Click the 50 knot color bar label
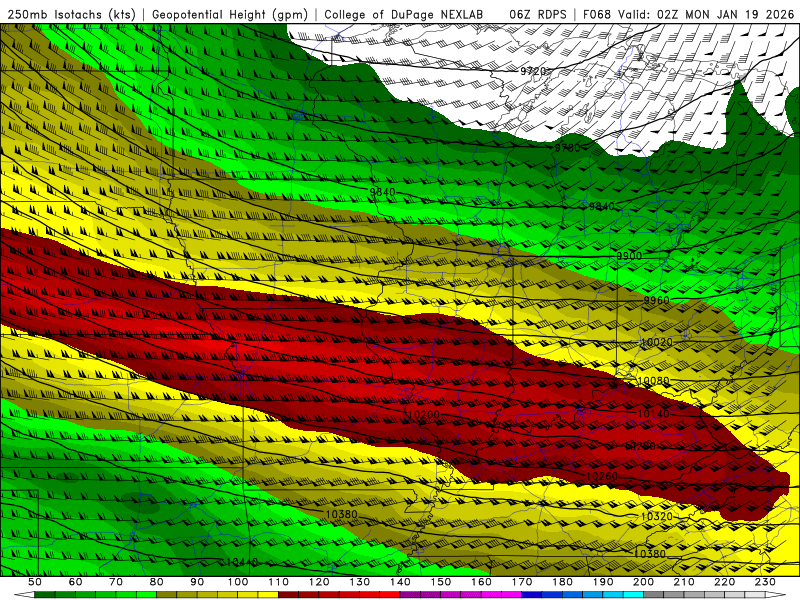 point(35,582)
